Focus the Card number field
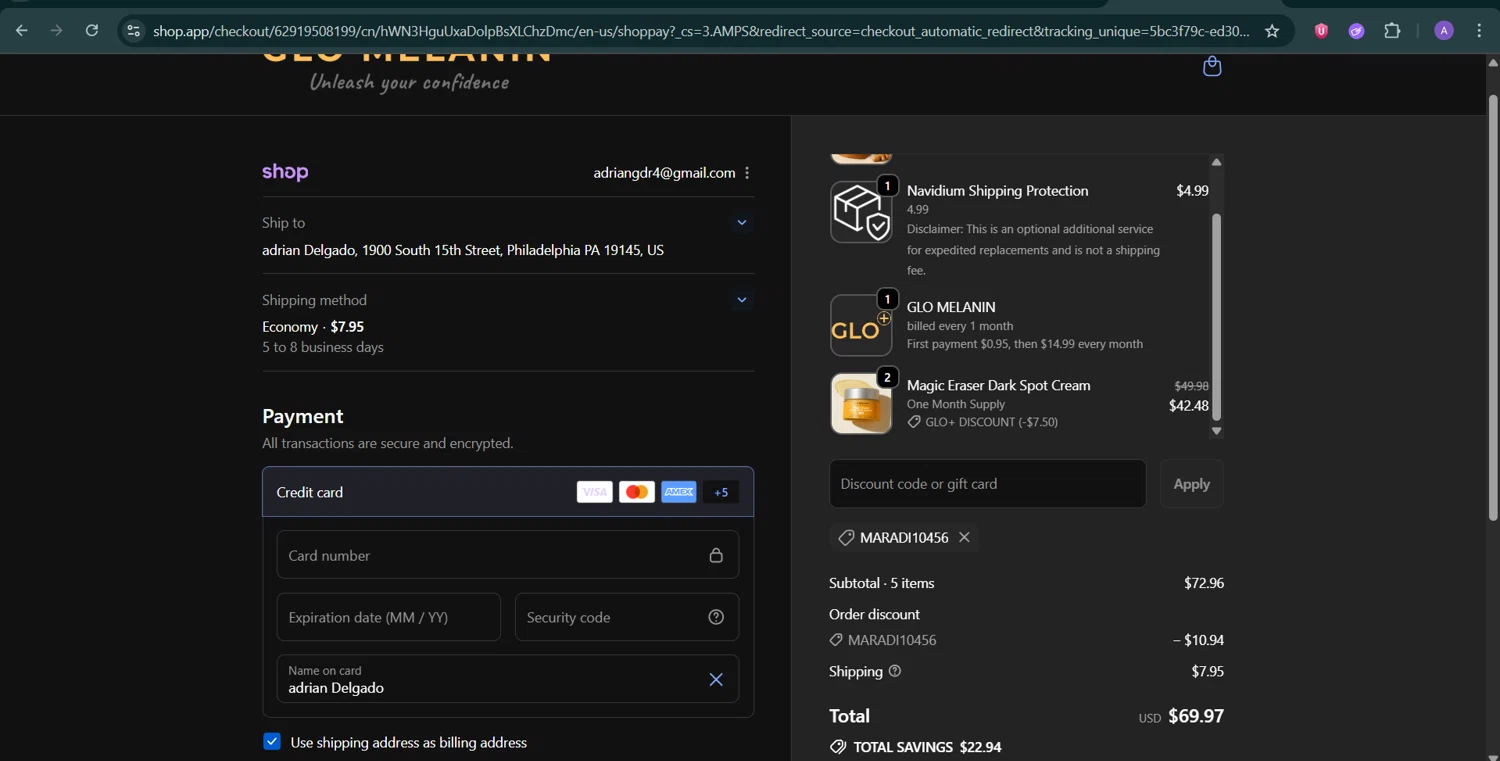This screenshot has height=761, width=1500. point(508,555)
